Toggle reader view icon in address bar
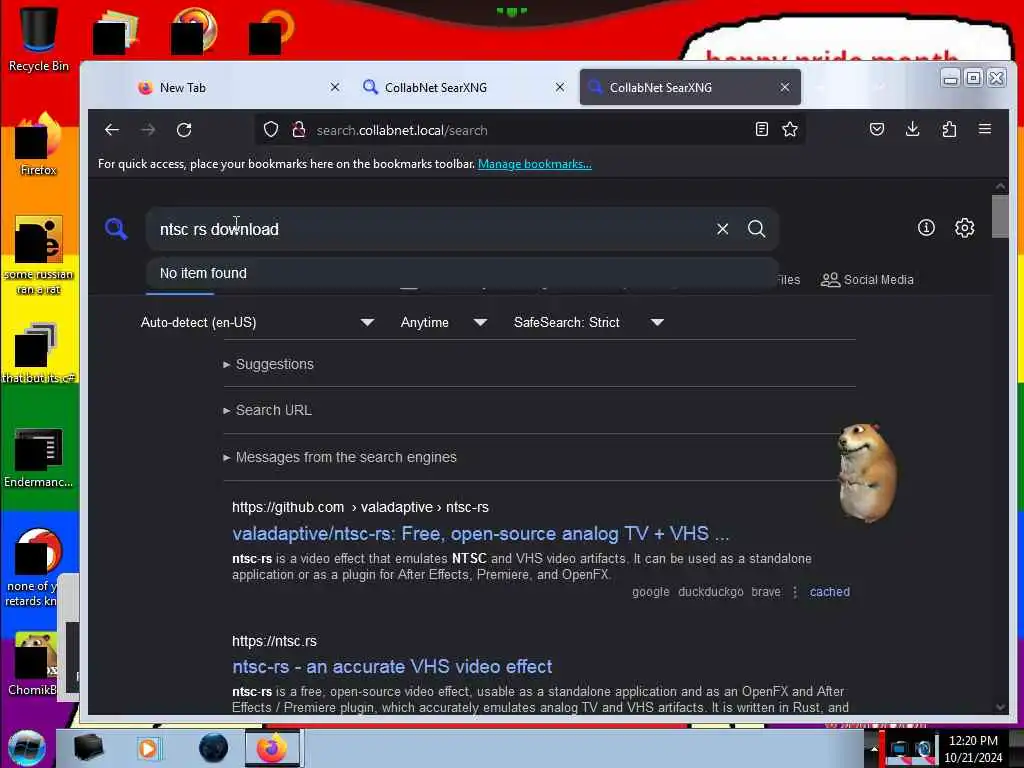Image resolution: width=1024 pixels, height=768 pixels. [761, 129]
